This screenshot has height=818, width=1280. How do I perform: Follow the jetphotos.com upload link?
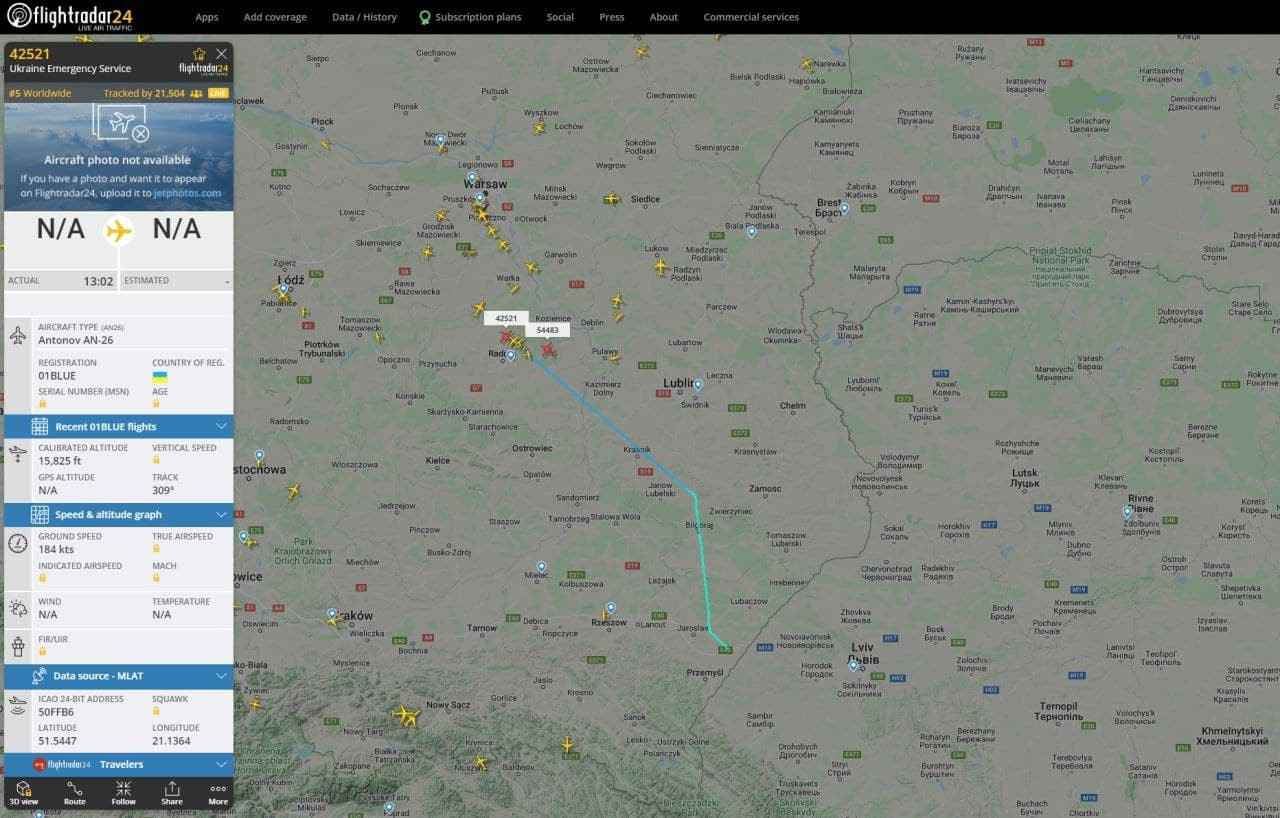point(187,193)
